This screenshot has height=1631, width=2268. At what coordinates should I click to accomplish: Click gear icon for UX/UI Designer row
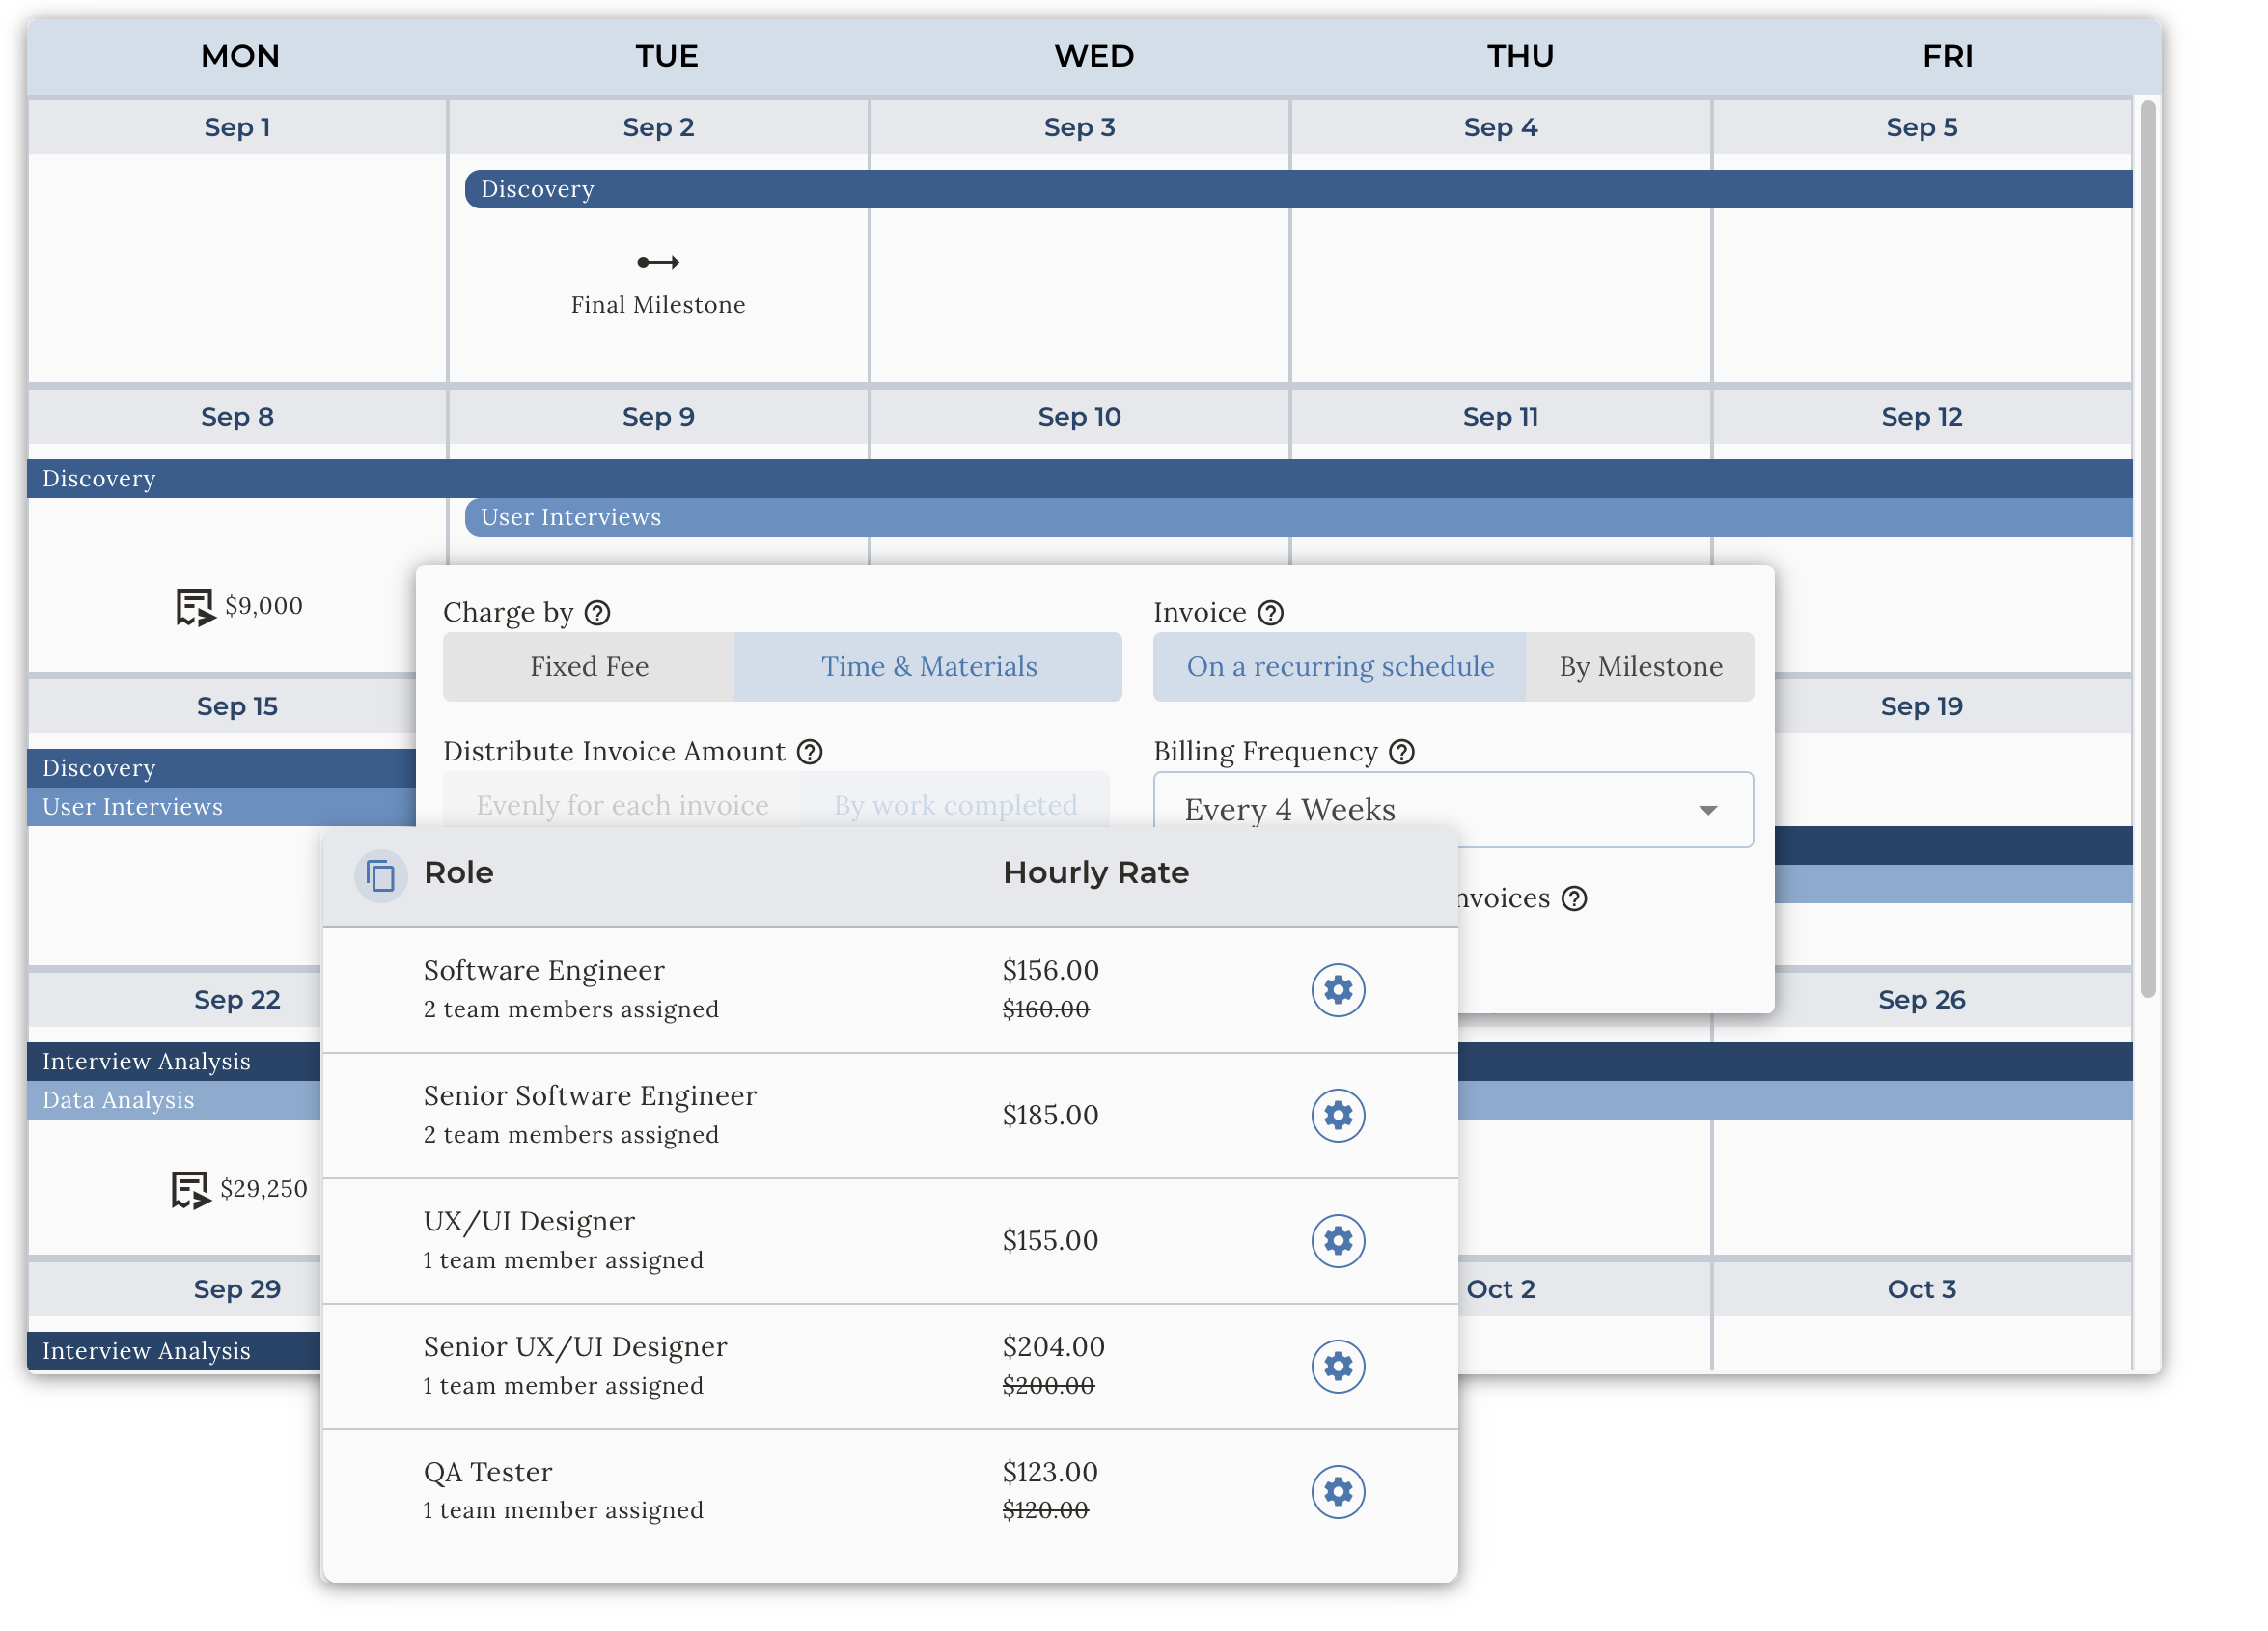1337,1241
